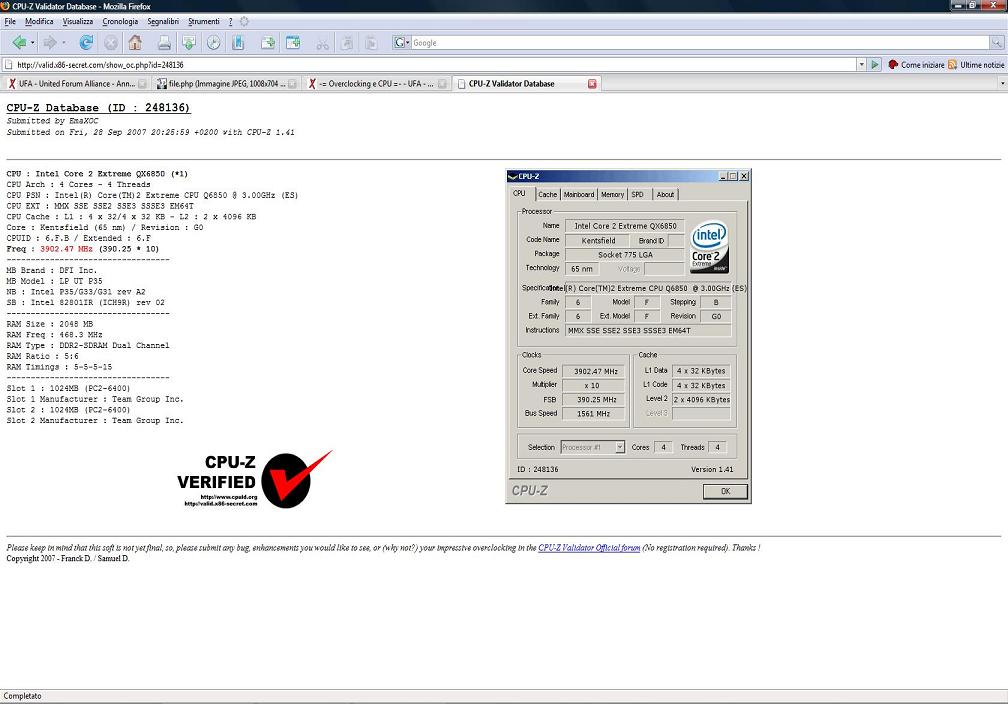Image resolution: width=1008 pixels, height=704 pixels.
Task: Click the 'MB Model : LP UT P35' line
Action: [x=55, y=281]
